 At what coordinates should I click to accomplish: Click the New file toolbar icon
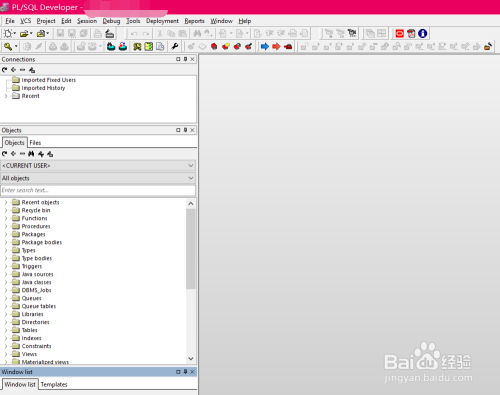coord(8,33)
